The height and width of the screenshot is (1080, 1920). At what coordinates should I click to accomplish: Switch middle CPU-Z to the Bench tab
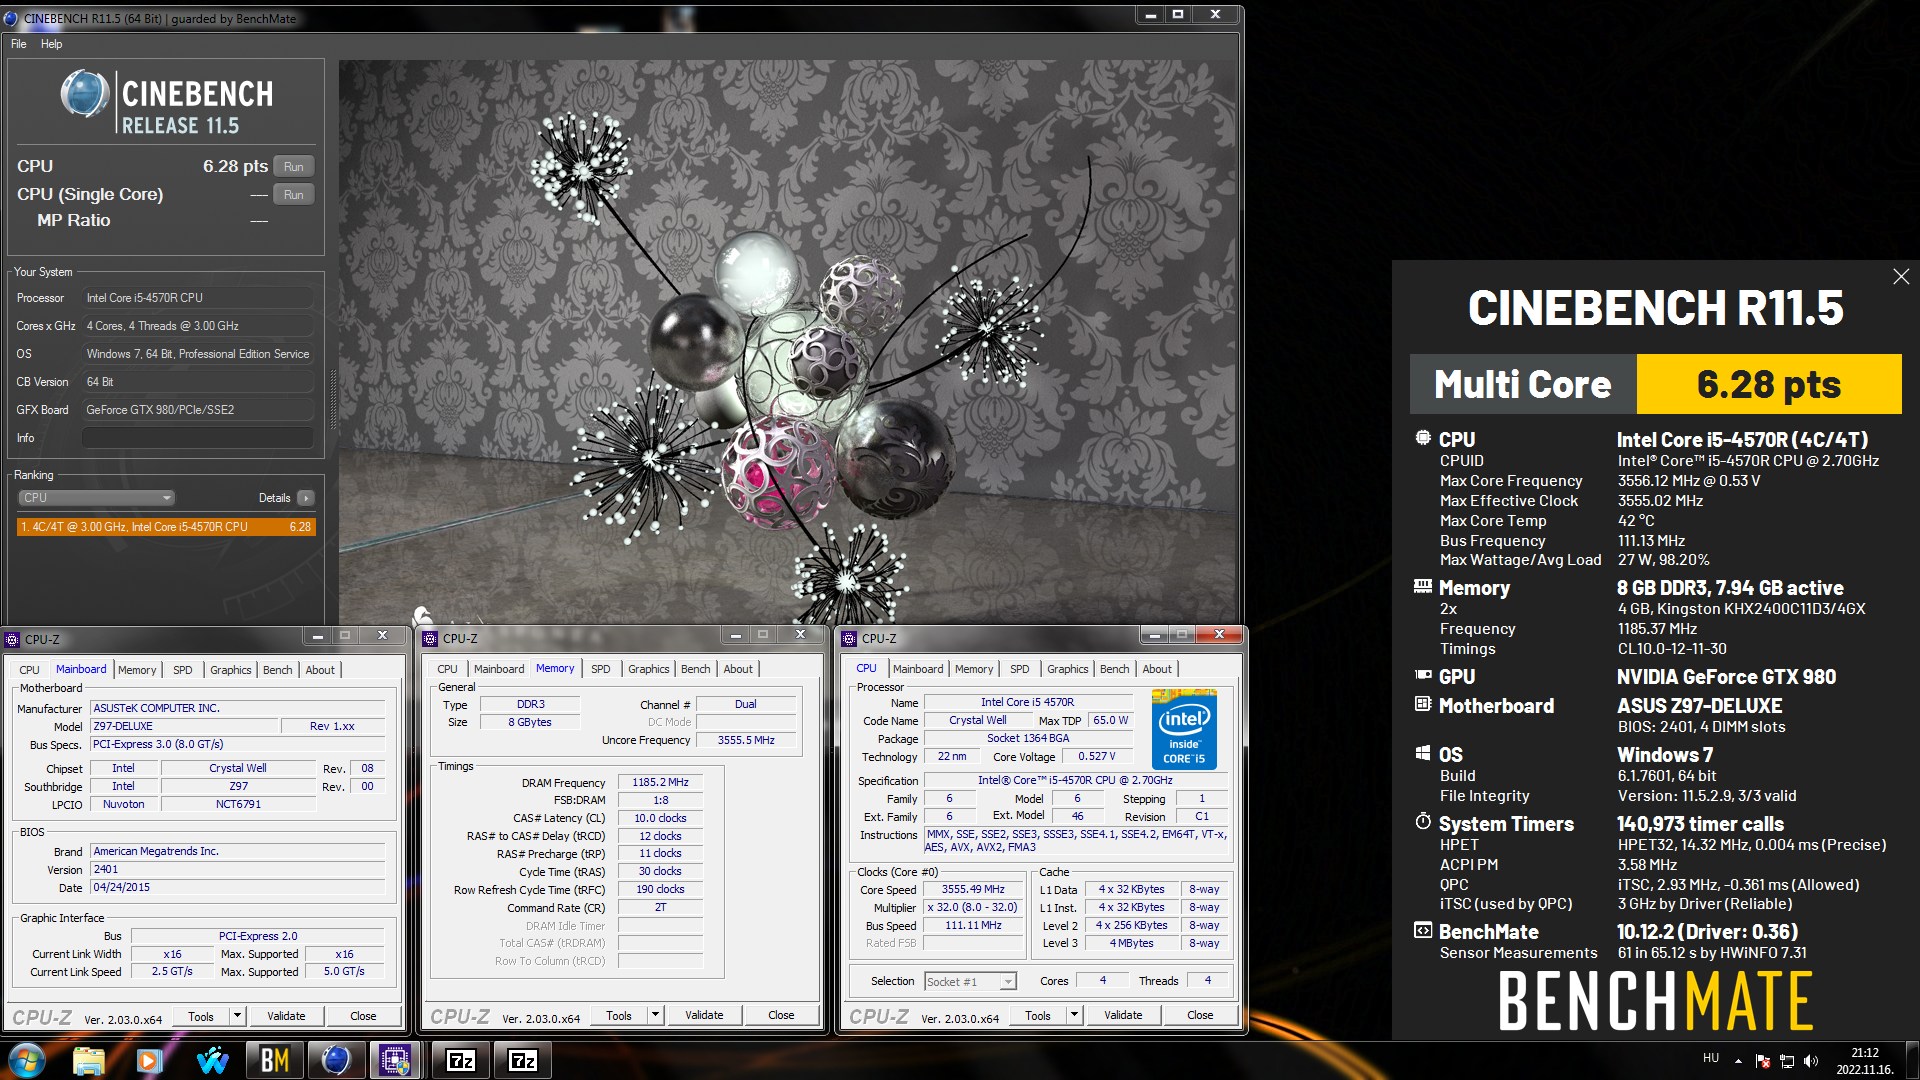click(696, 669)
